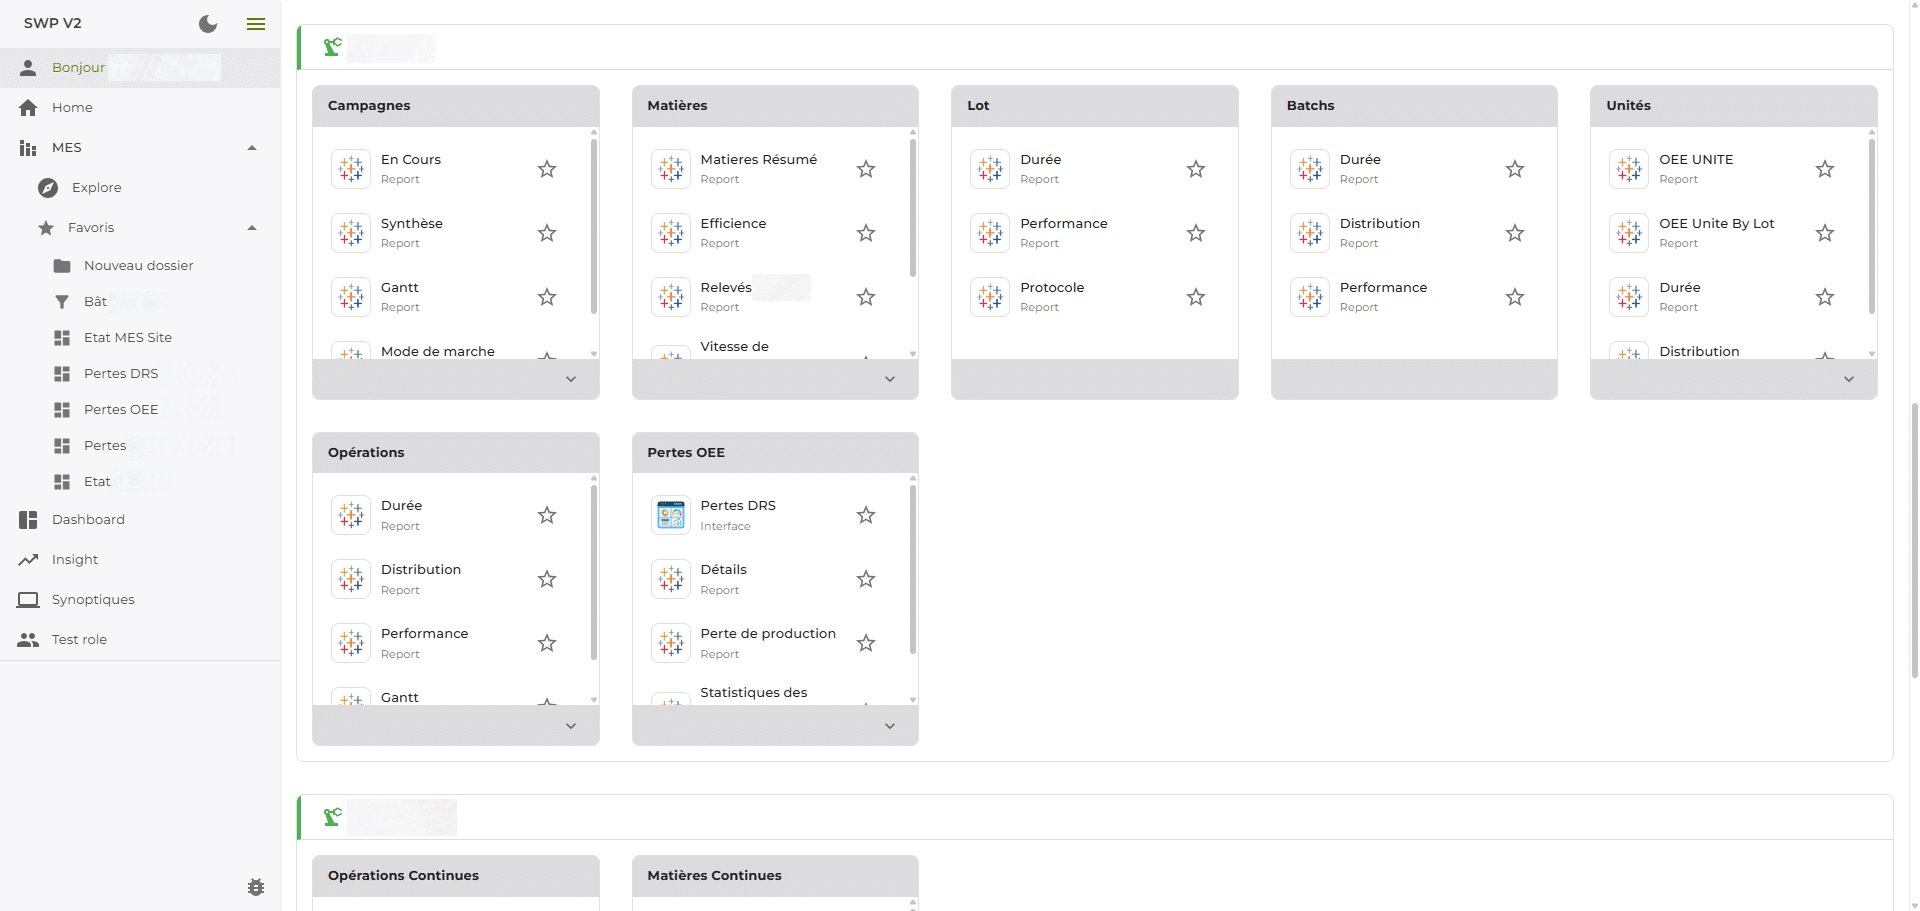The width and height of the screenshot is (1920, 911).
Task: Click the Nouveau dossier folder icon
Action: click(x=62, y=266)
